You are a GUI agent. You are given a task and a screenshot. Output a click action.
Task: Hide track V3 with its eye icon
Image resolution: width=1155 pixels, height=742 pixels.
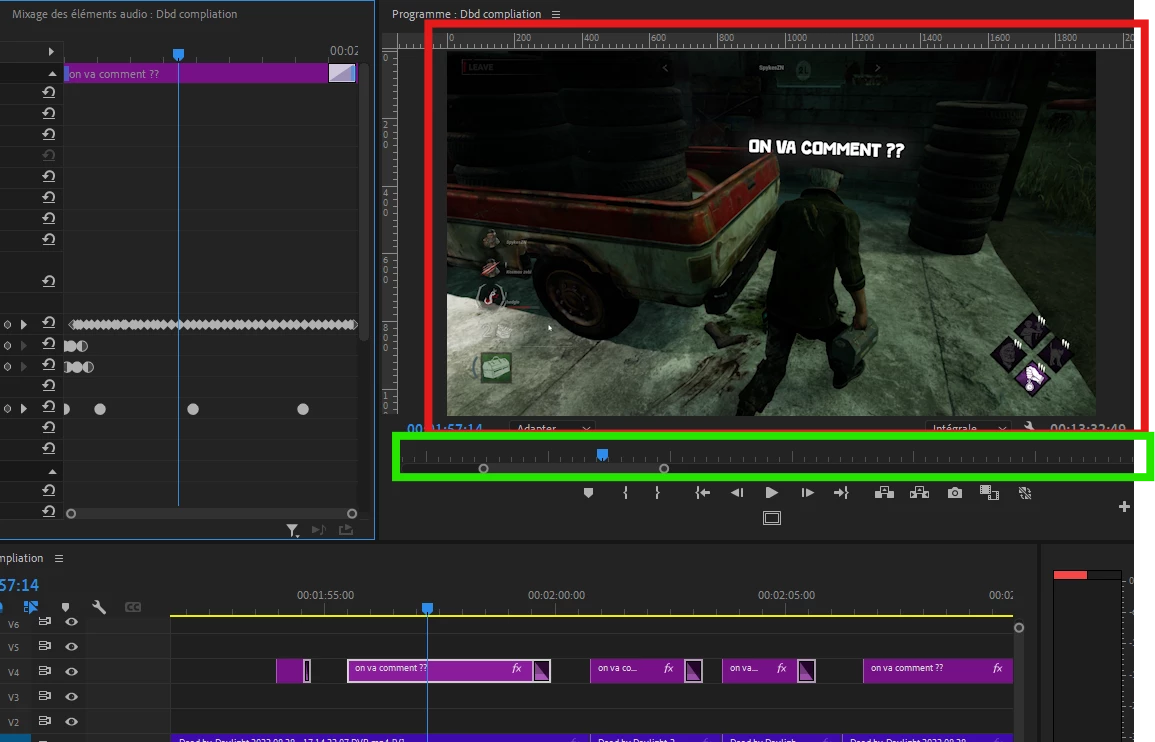(71, 697)
